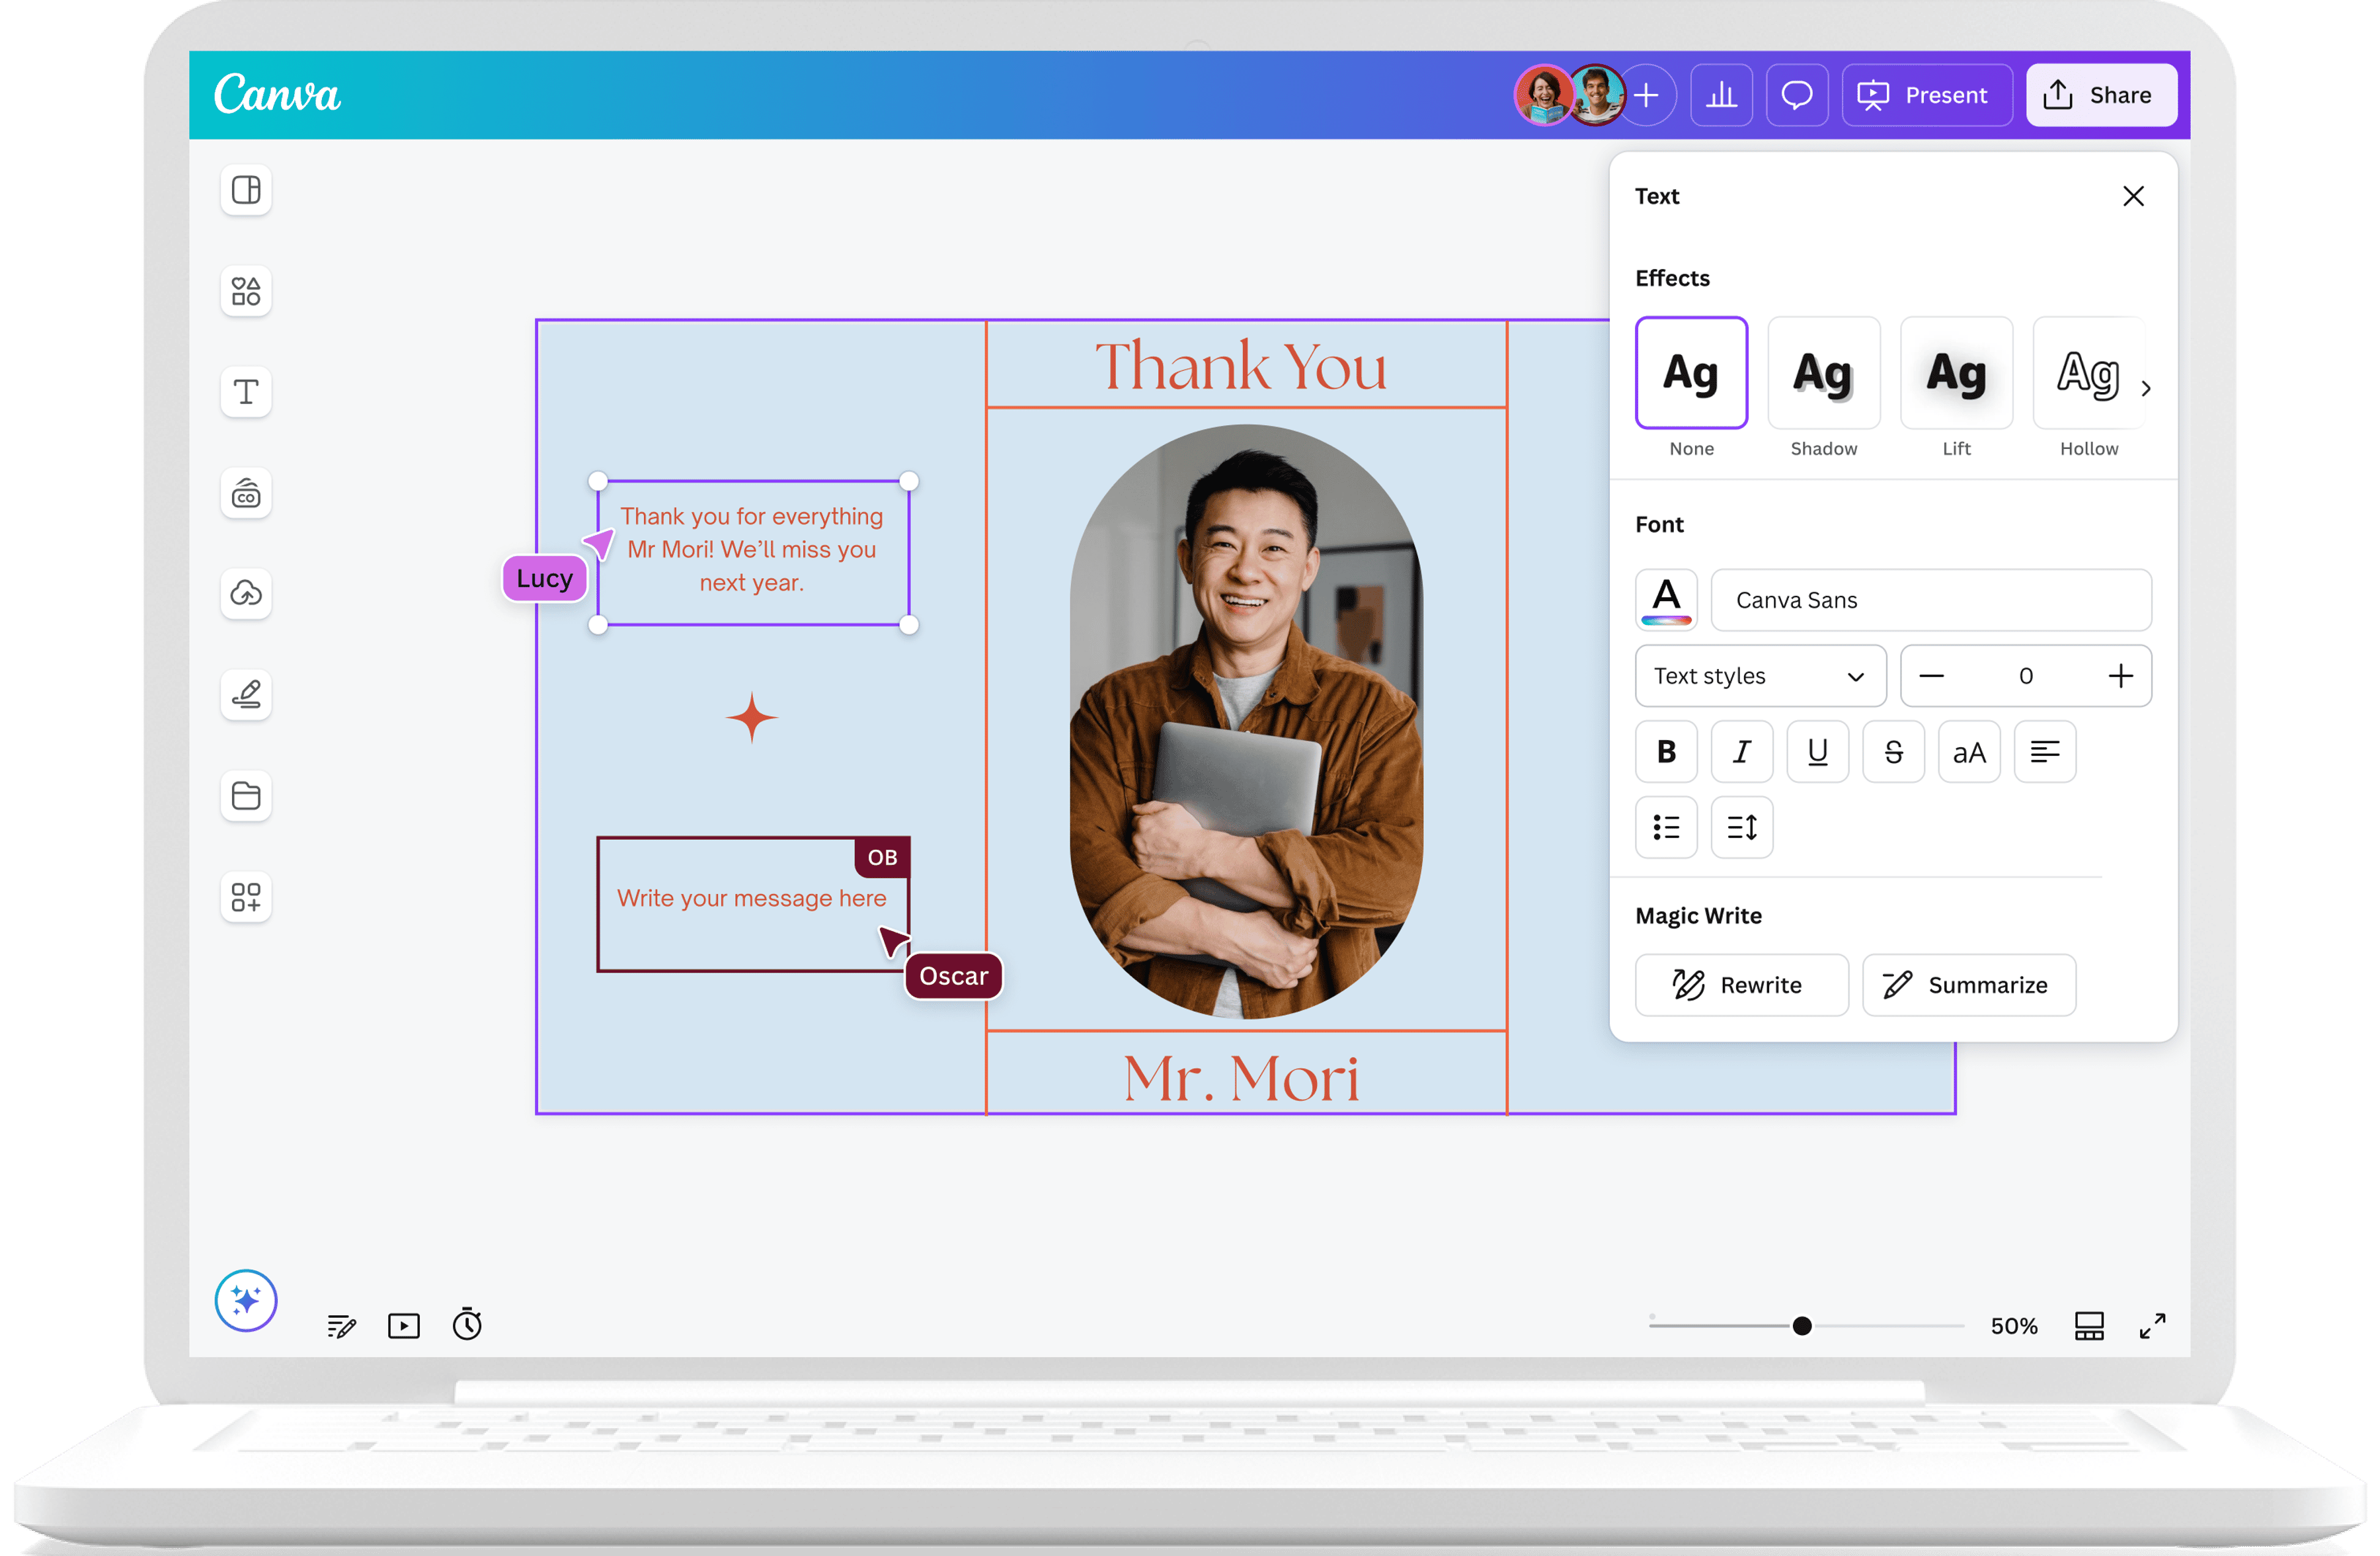This screenshot has width=2380, height=1556.
Task: Open the grid view pages icon
Action: click(2089, 1326)
